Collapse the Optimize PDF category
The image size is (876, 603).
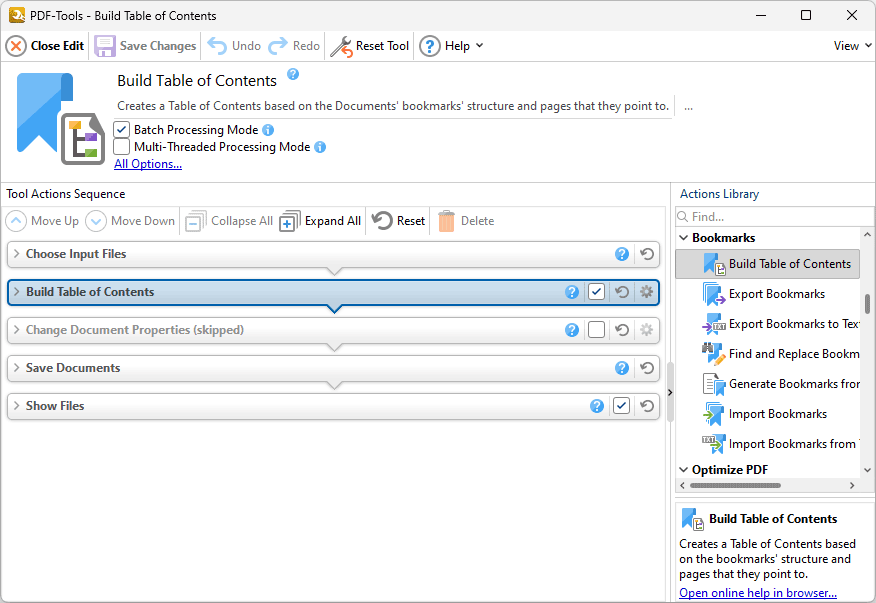tap(683, 470)
